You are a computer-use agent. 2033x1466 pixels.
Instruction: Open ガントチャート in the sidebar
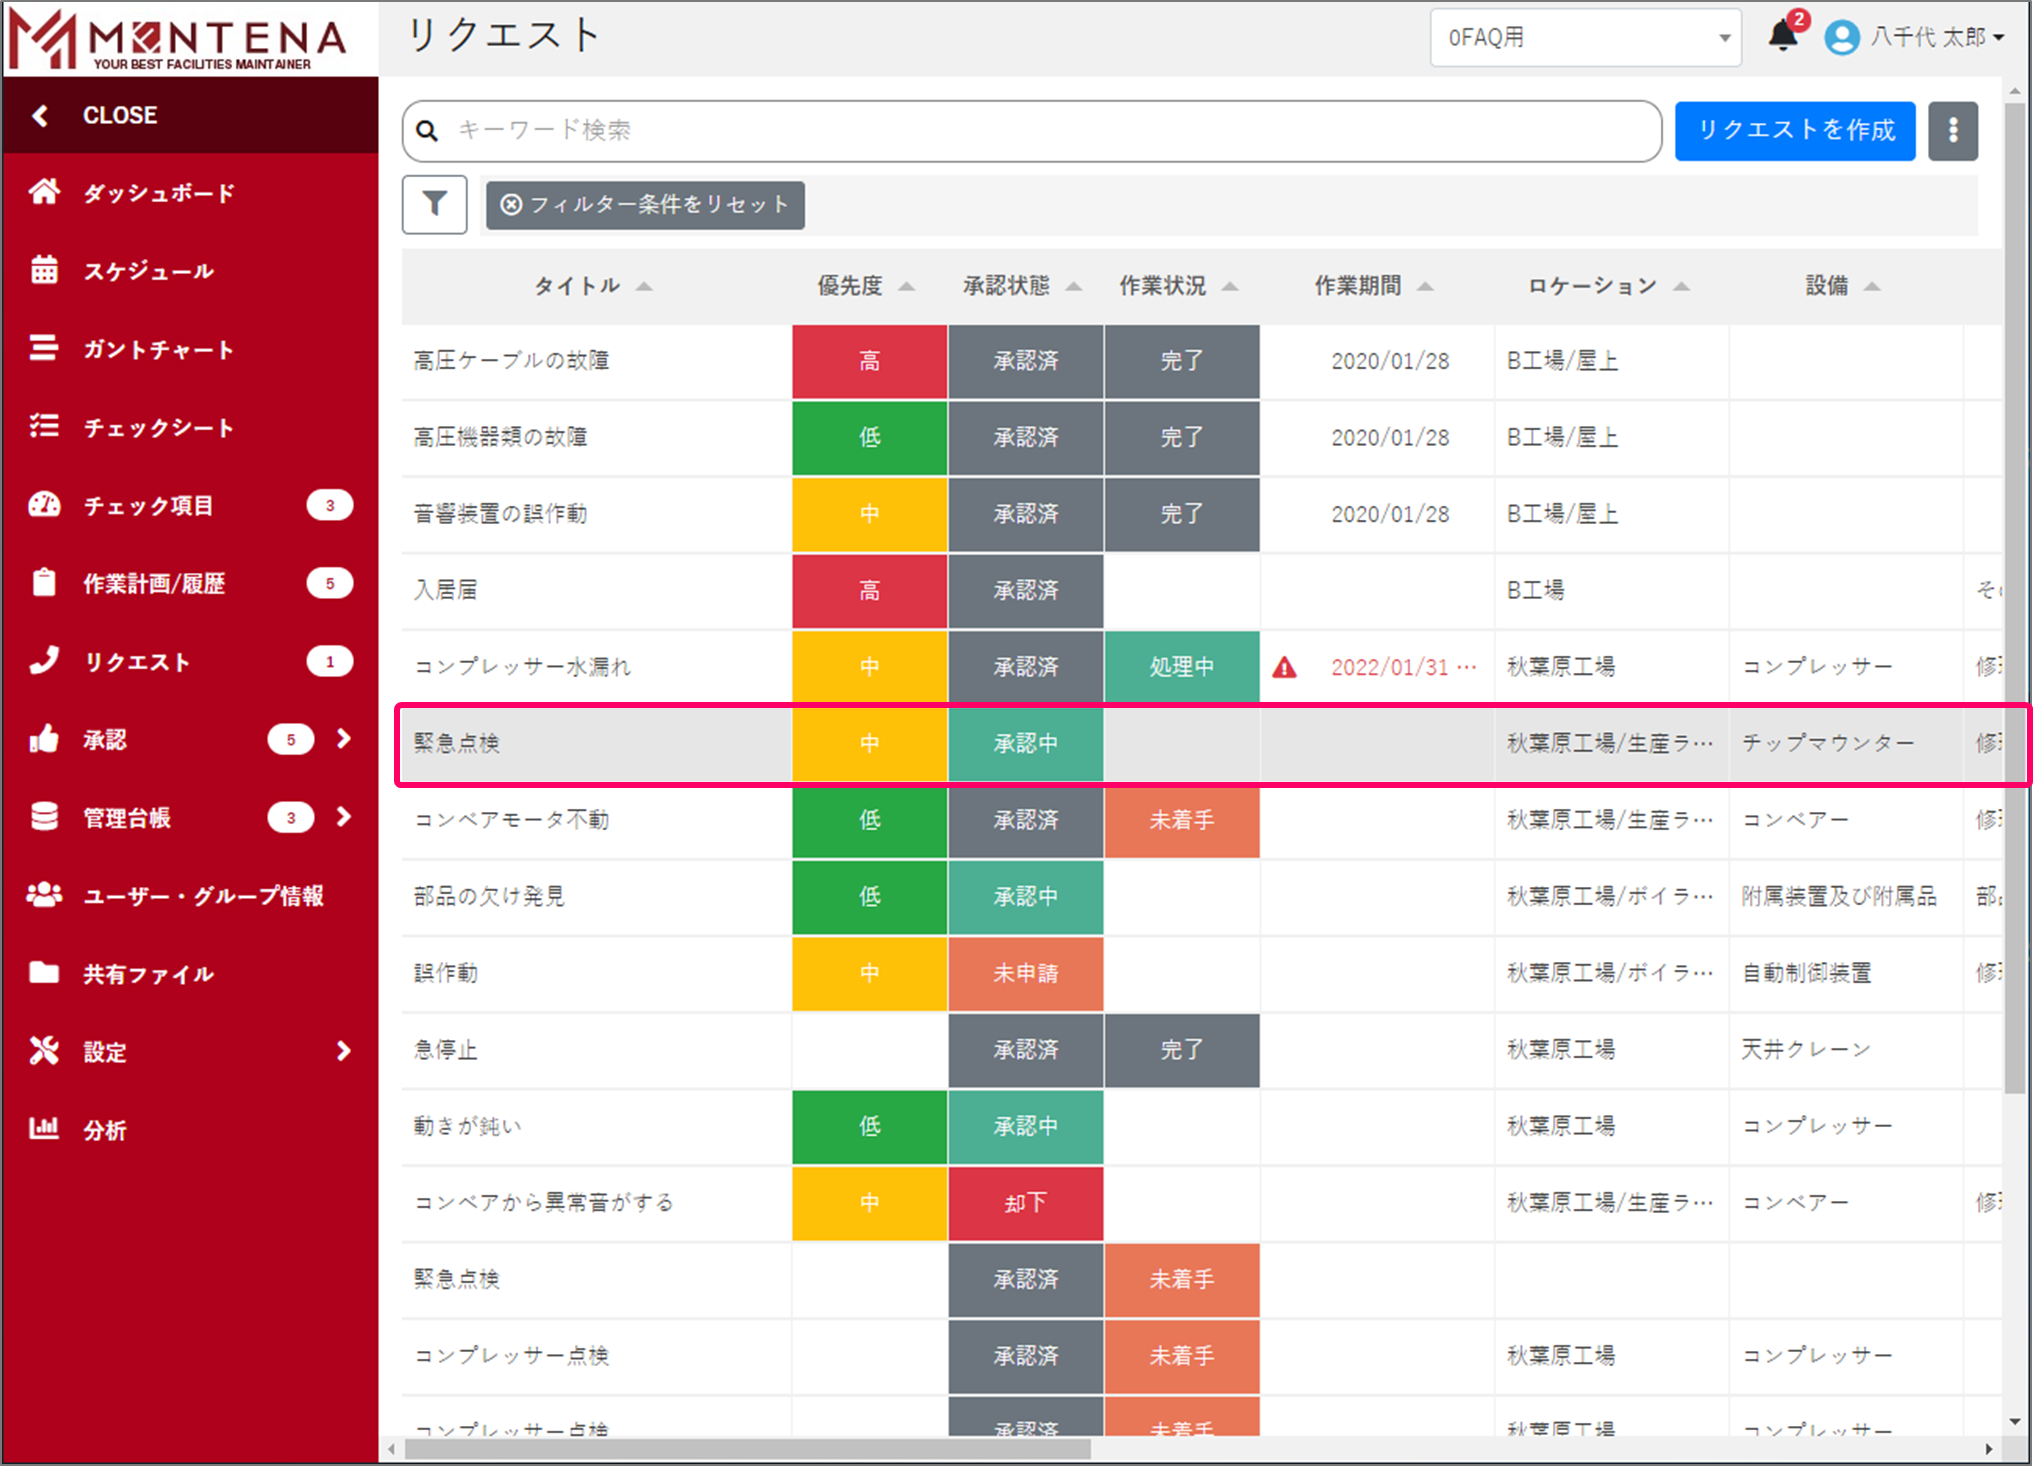pyautogui.click(x=157, y=349)
